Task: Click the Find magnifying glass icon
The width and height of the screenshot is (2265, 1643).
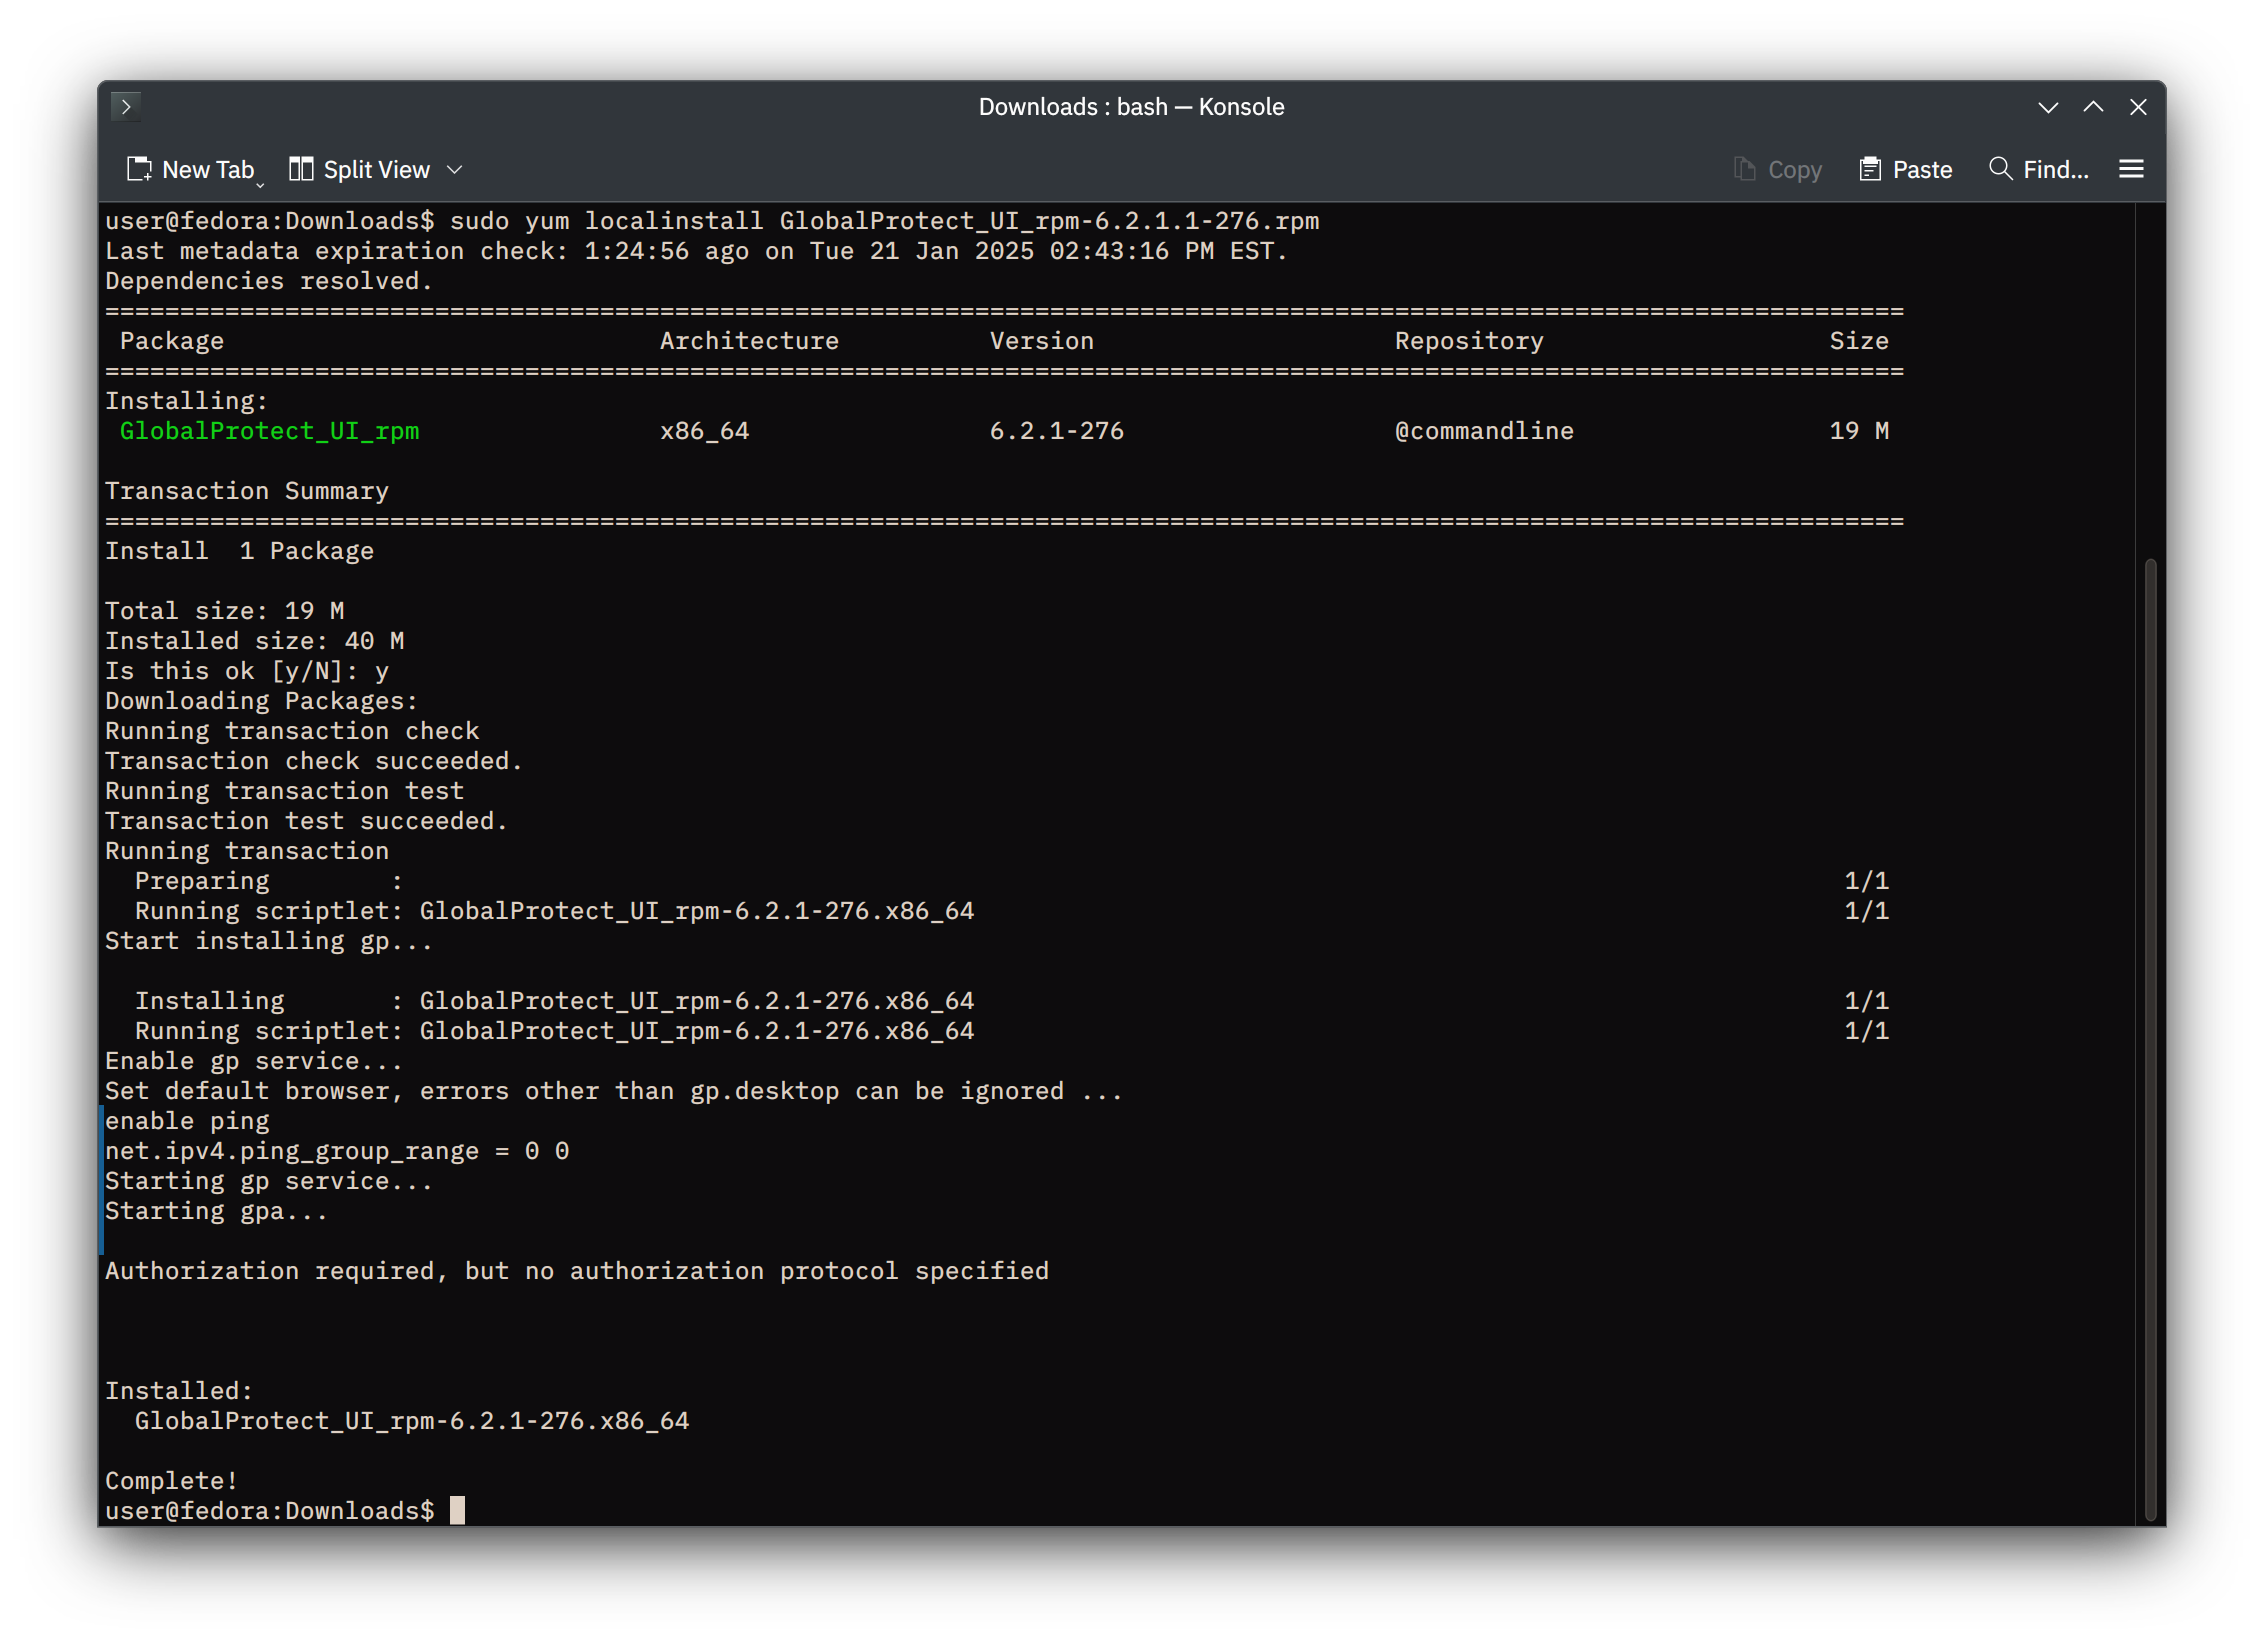Action: 2000,168
